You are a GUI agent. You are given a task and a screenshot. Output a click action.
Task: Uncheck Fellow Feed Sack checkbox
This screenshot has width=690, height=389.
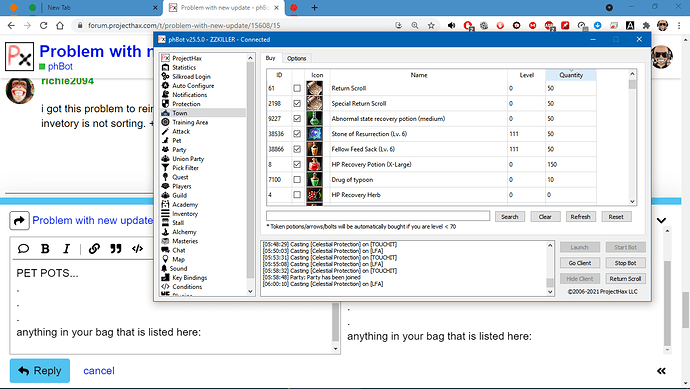click(297, 149)
